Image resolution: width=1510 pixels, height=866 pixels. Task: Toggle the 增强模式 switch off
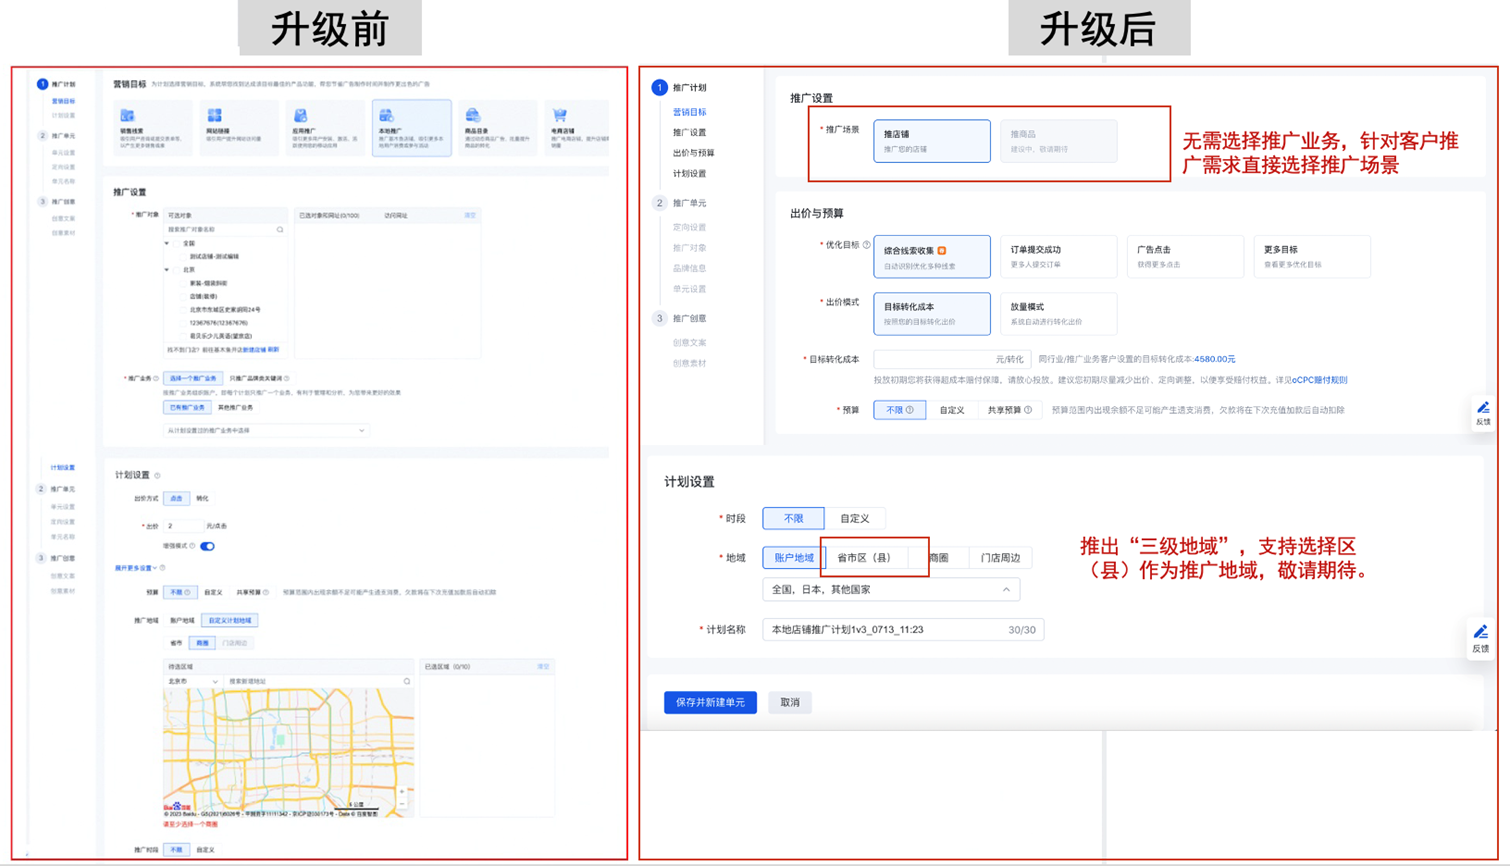click(207, 546)
